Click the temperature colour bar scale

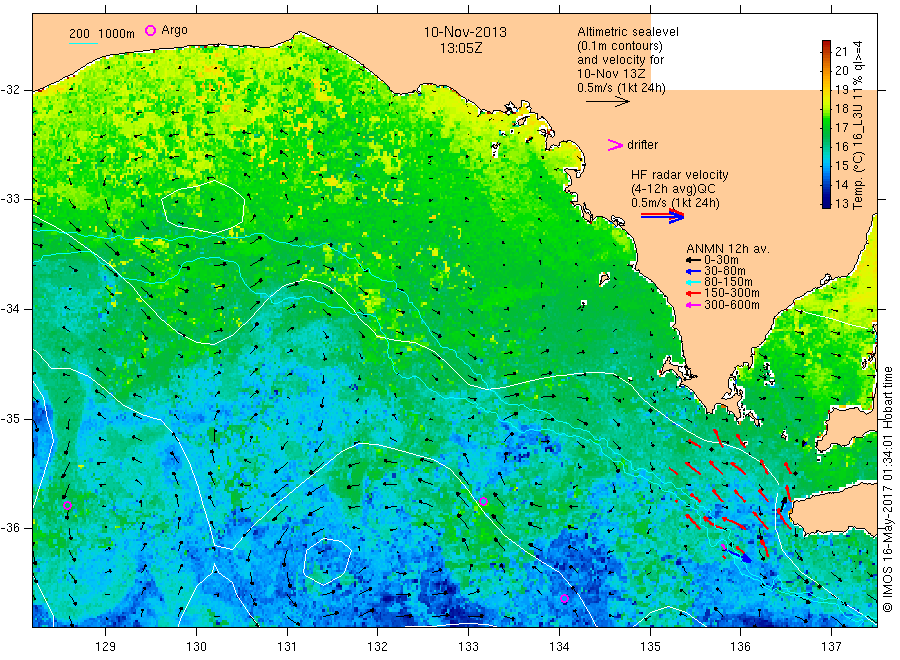(x=826, y=124)
